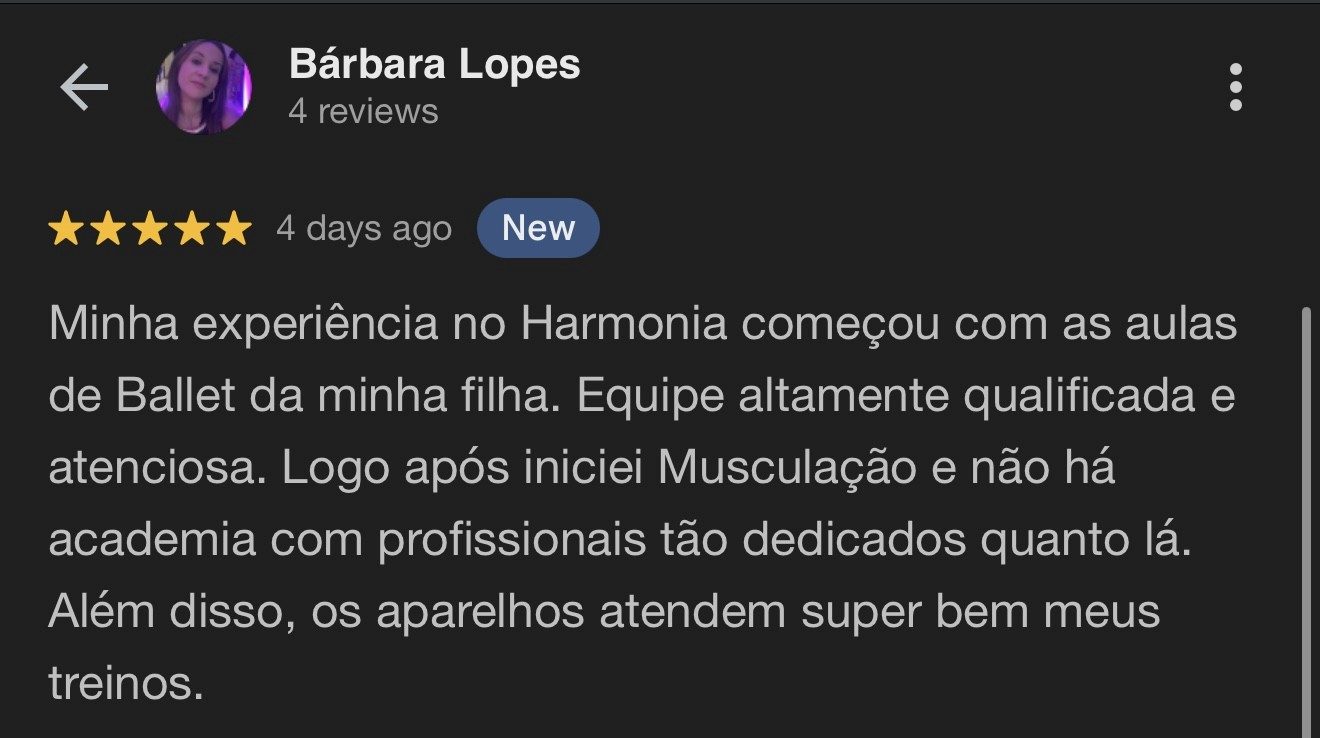Click the vertical scrollbar on the right

(x=1307, y=522)
